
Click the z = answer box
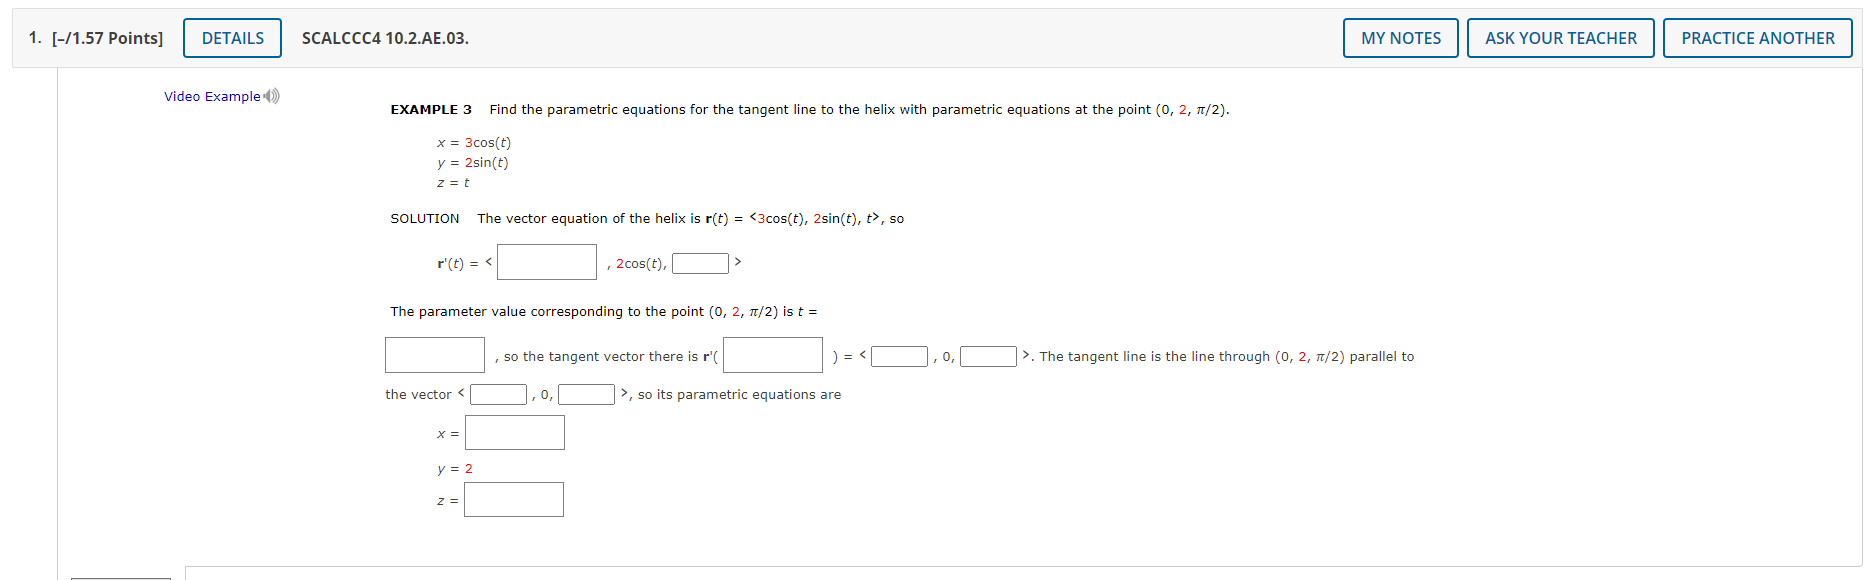coord(514,499)
